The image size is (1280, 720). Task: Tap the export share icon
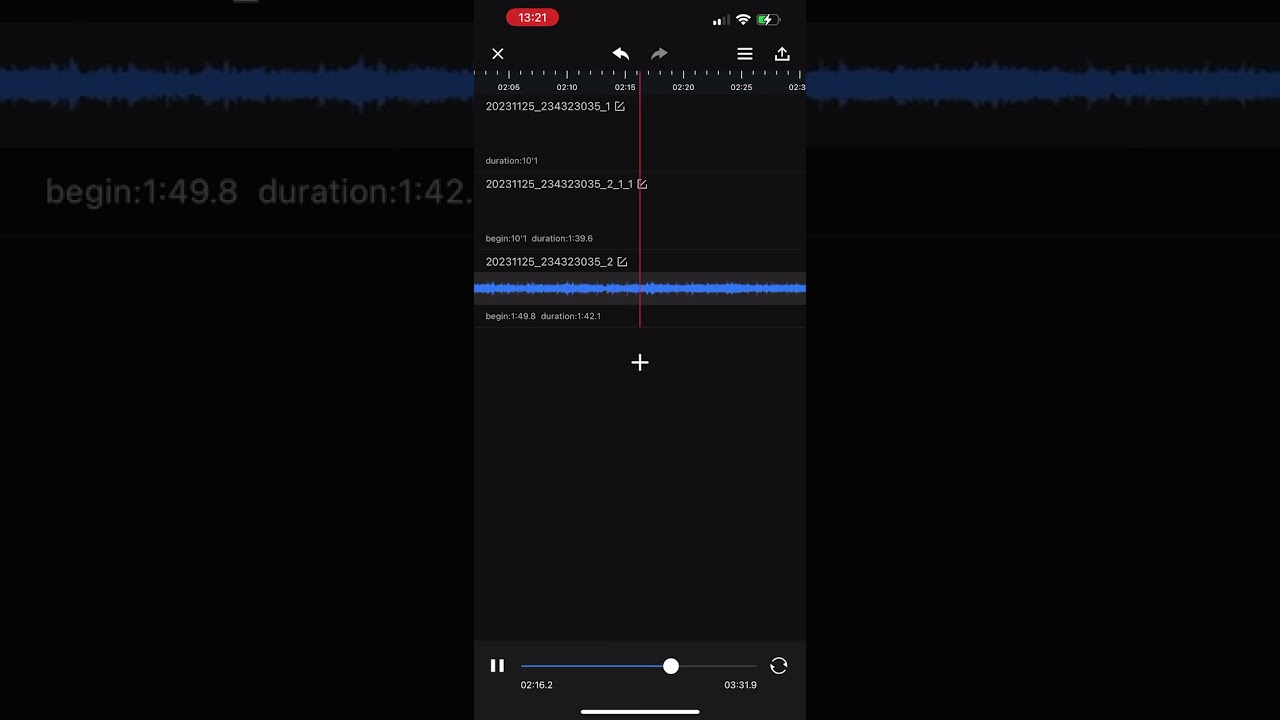[782, 54]
